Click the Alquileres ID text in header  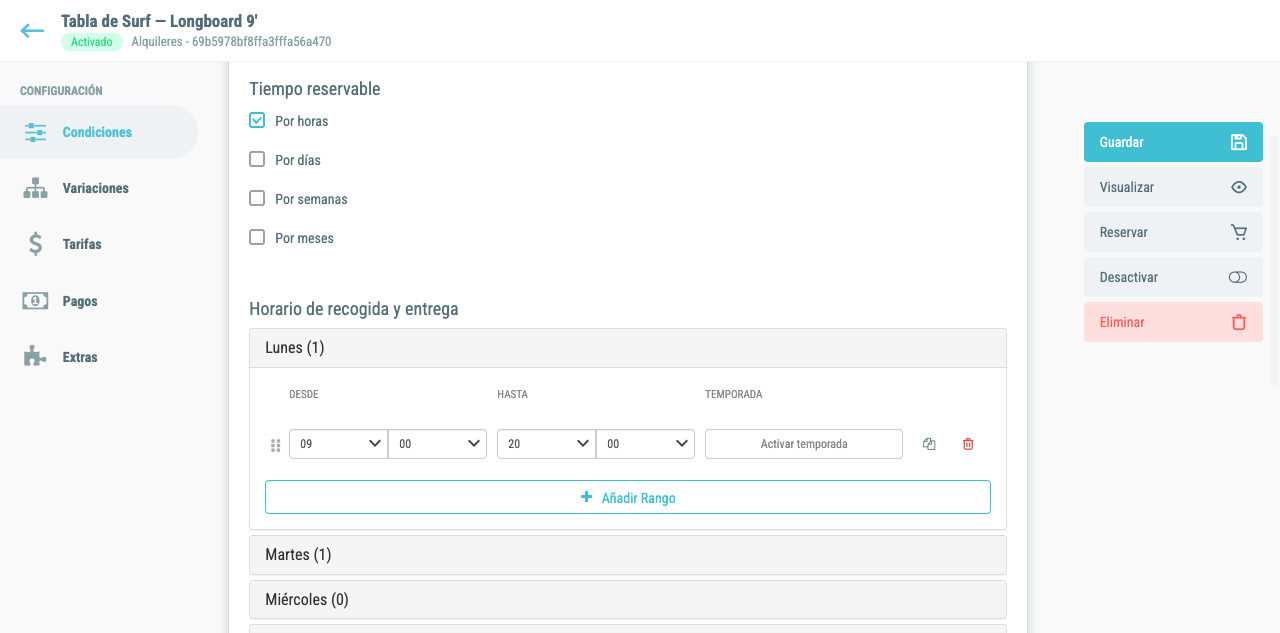(x=231, y=42)
